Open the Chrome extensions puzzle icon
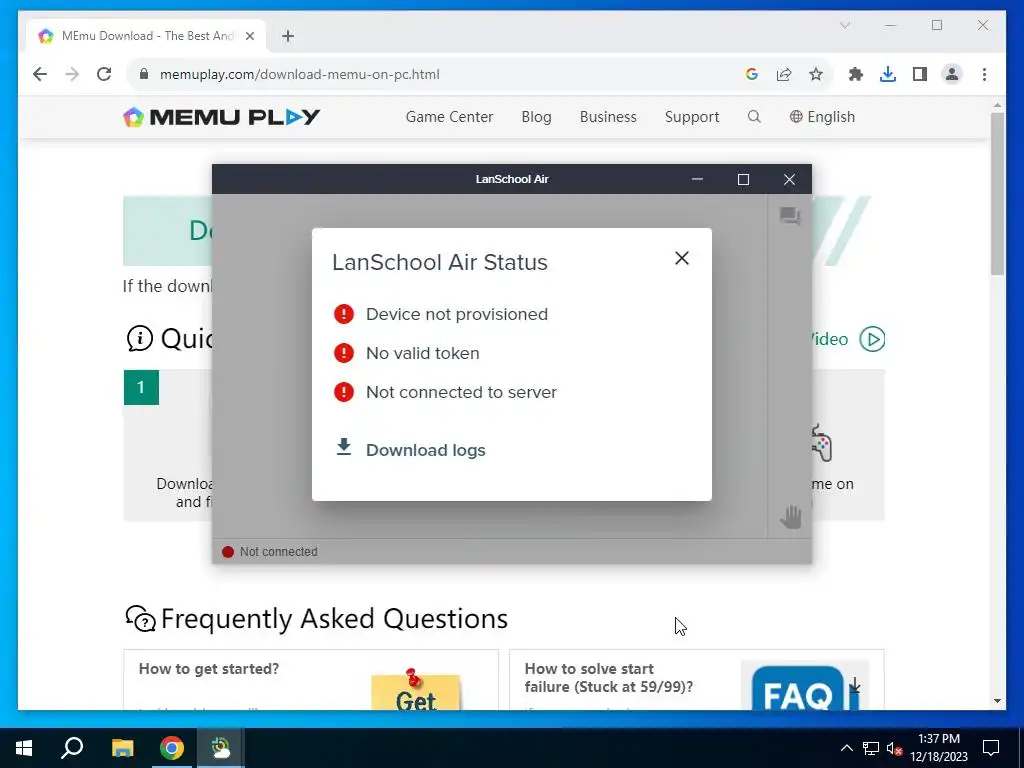The height and width of the screenshot is (768, 1024). [856, 74]
